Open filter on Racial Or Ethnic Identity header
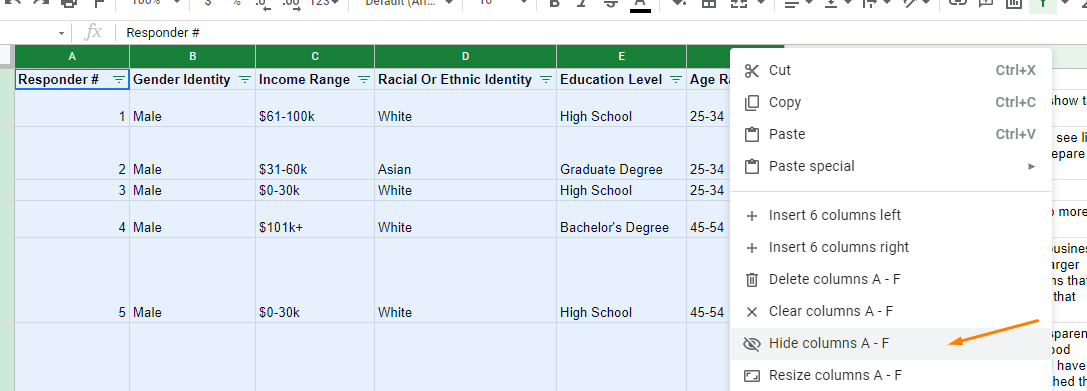The height and width of the screenshot is (391, 1087). pos(546,80)
